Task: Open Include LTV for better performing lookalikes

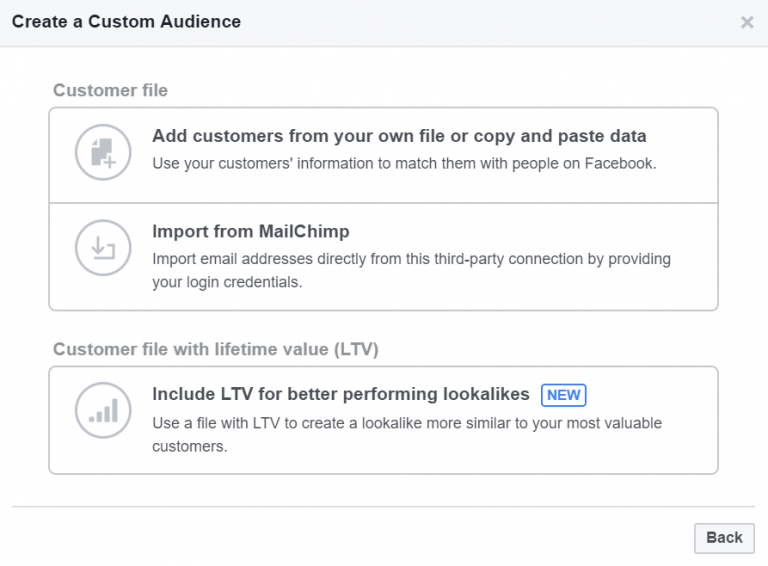Action: click(343, 394)
